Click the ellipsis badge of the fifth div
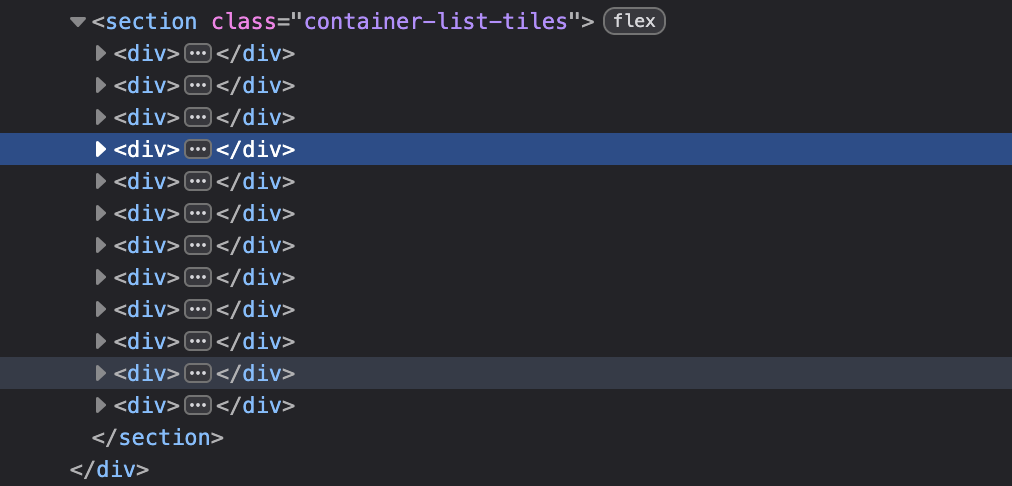Viewport: 1012px width, 486px height. point(198,181)
